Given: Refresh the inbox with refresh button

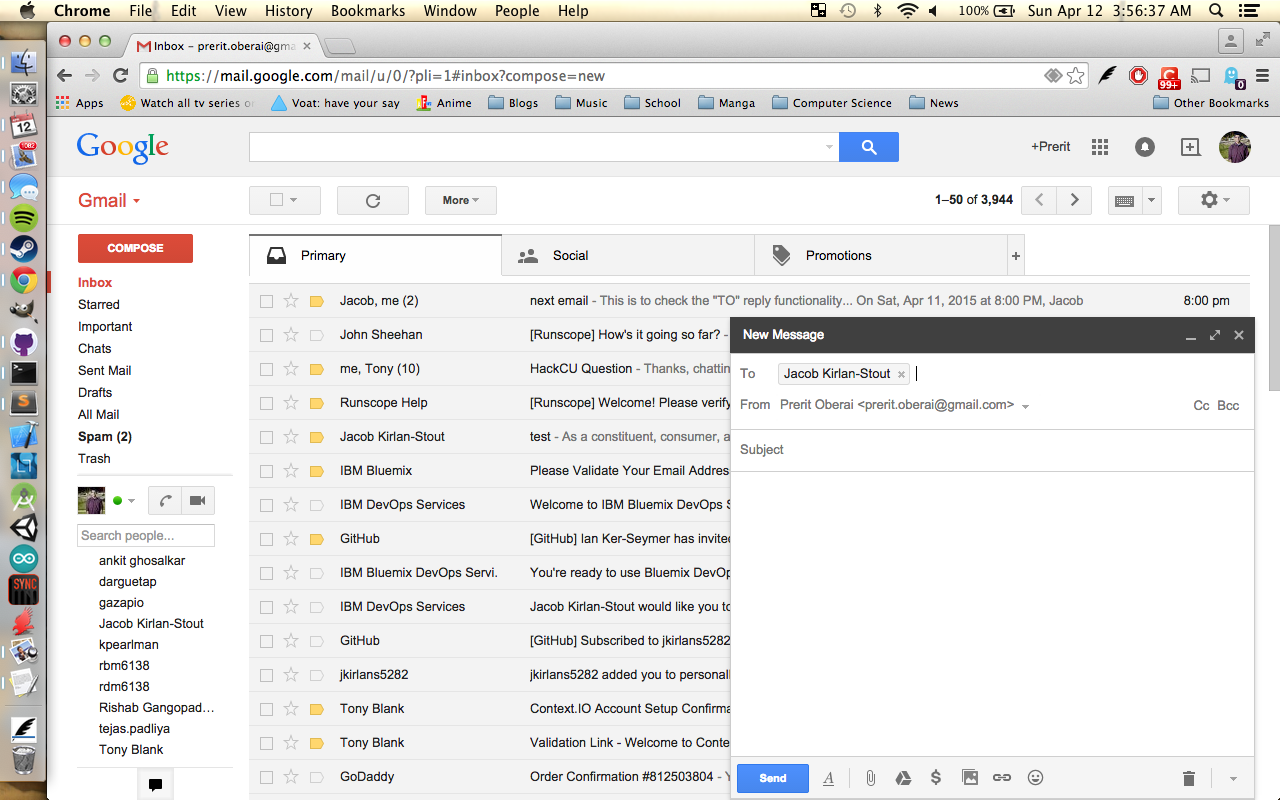Looking at the screenshot, I should point(373,200).
